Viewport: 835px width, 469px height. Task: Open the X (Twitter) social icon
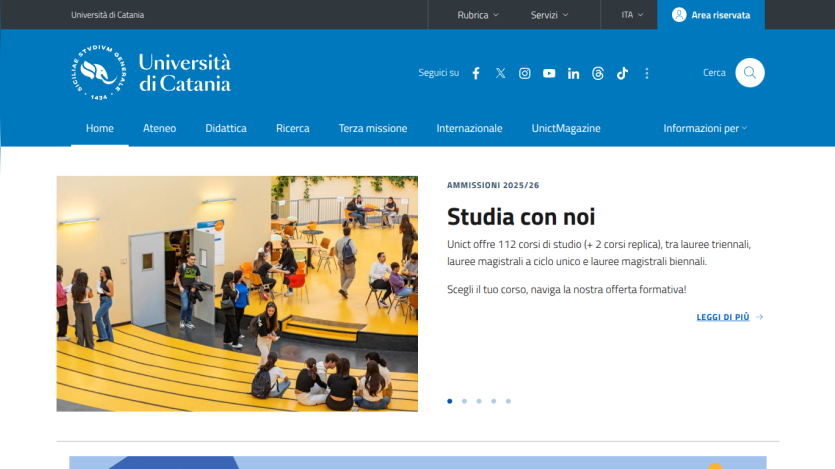tap(500, 73)
